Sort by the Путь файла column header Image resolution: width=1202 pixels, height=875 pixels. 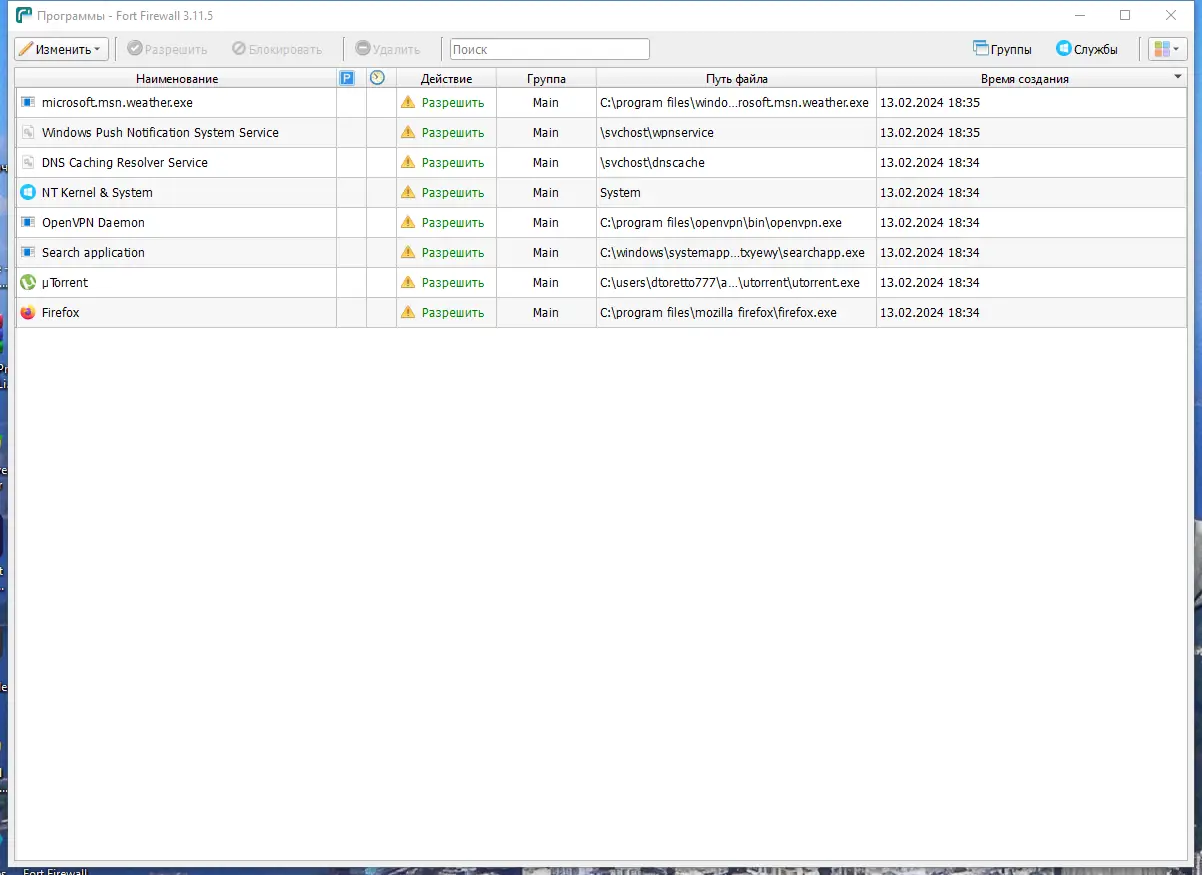click(x=736, y=78)
